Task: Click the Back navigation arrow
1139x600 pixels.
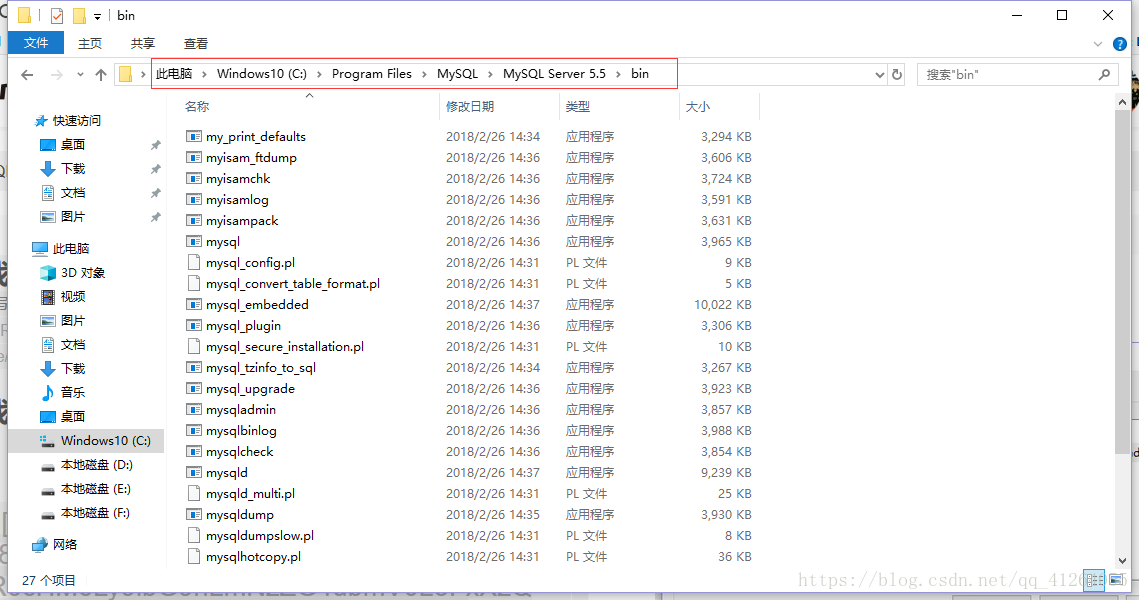Action: click(x=28, y=74)
